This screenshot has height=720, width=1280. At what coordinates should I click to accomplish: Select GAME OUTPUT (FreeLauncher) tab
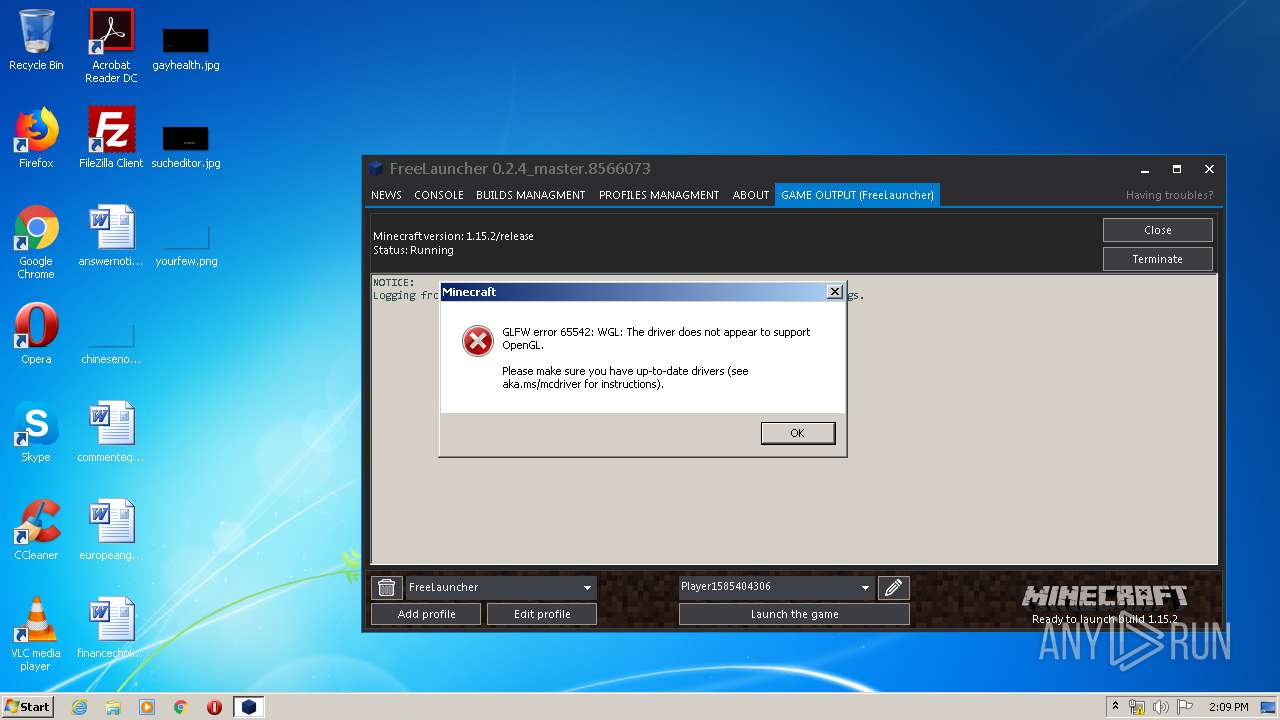click(857, 195)
